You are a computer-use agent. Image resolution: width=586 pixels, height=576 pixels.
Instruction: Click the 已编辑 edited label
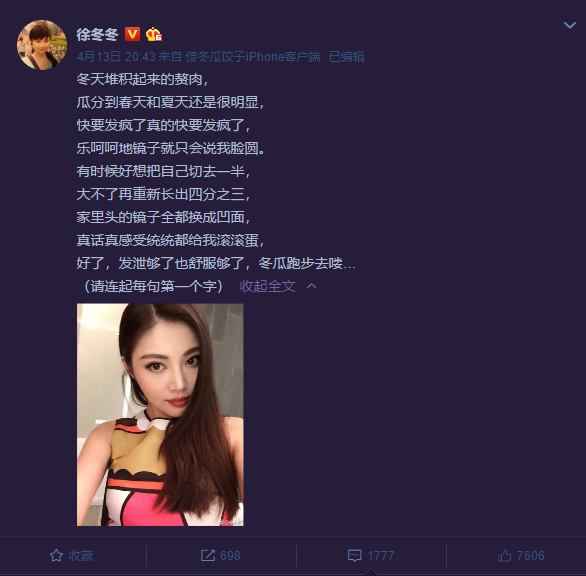click(346, 57)
